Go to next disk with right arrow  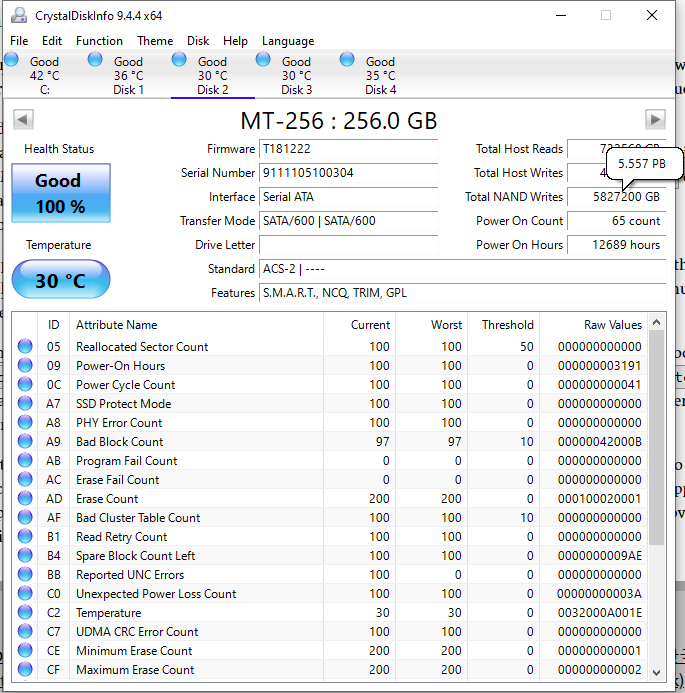pos(655,119)
